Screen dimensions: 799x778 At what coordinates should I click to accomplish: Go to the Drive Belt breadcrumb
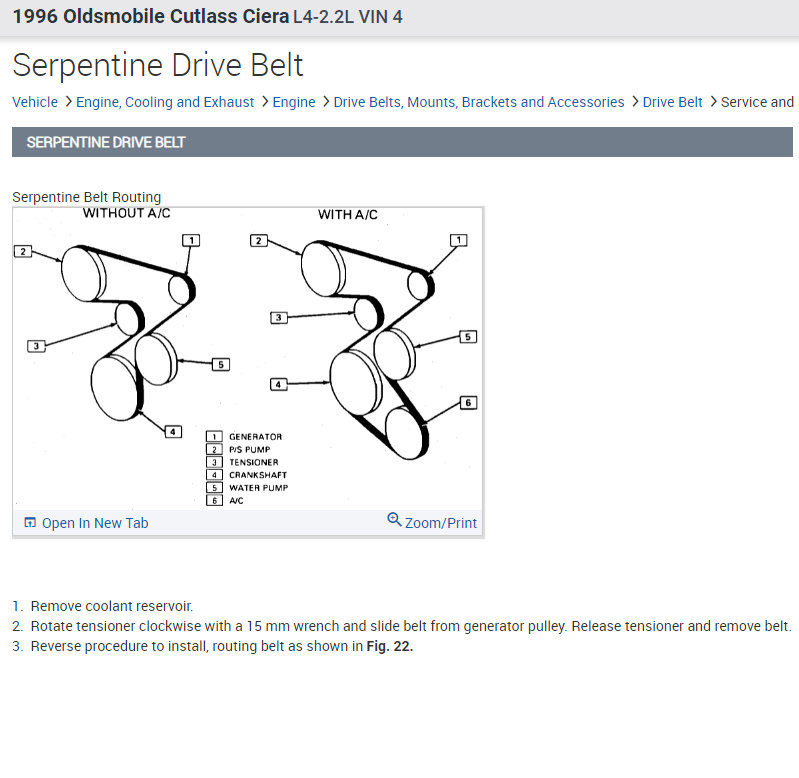click(x=673, y=102)
